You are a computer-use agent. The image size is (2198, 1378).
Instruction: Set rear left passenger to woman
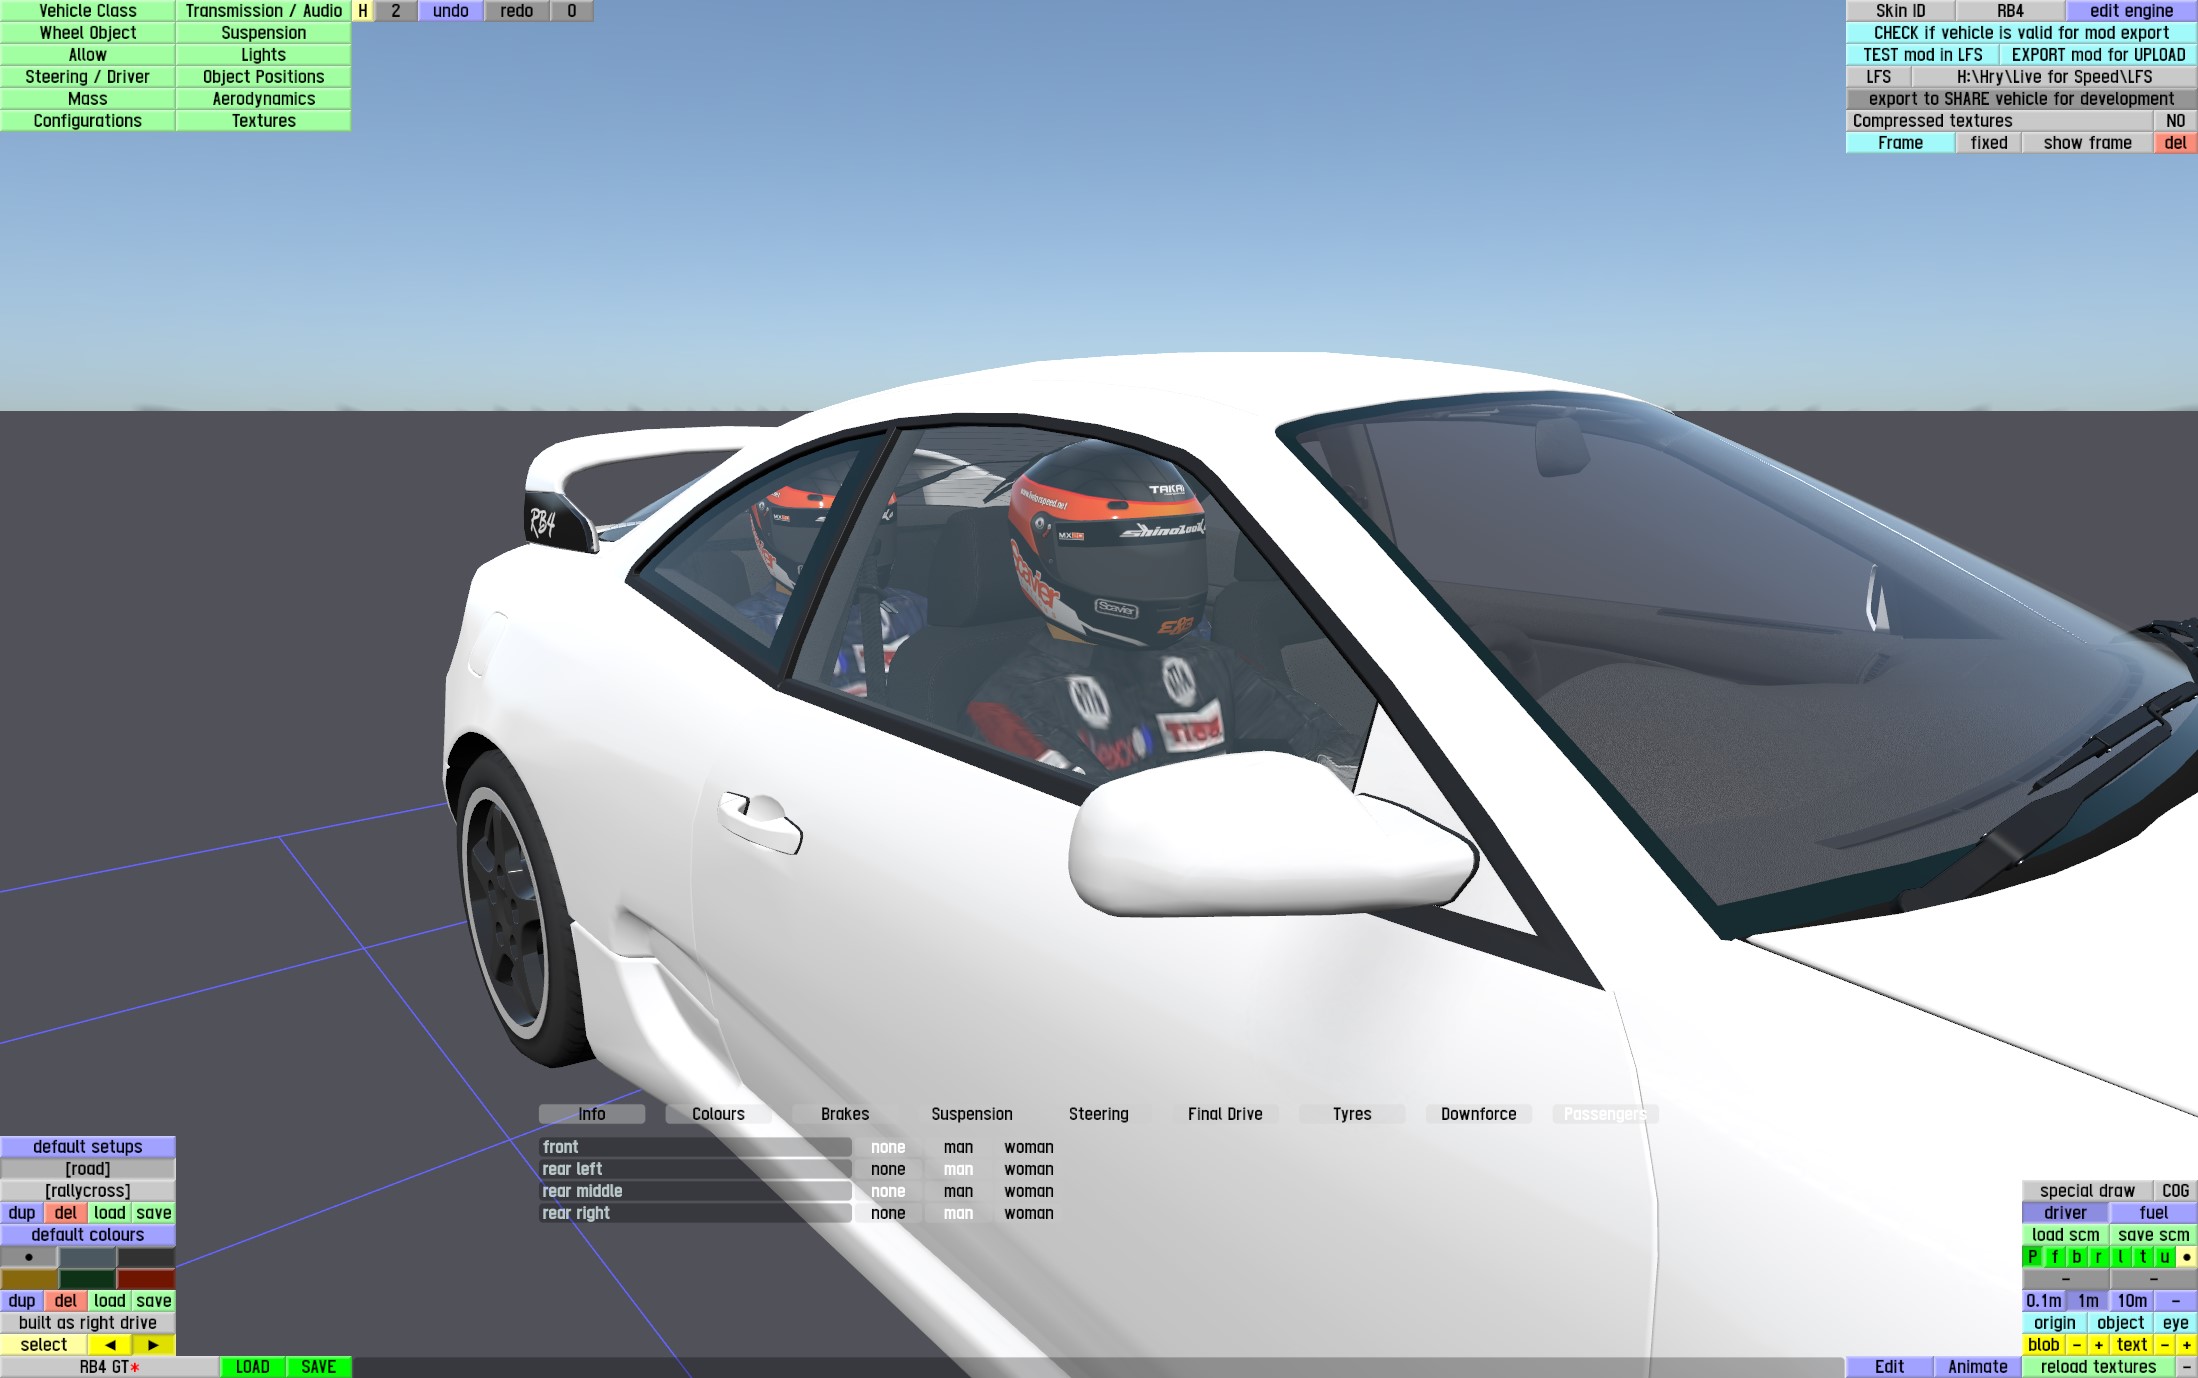[x=1028, y=1169]
